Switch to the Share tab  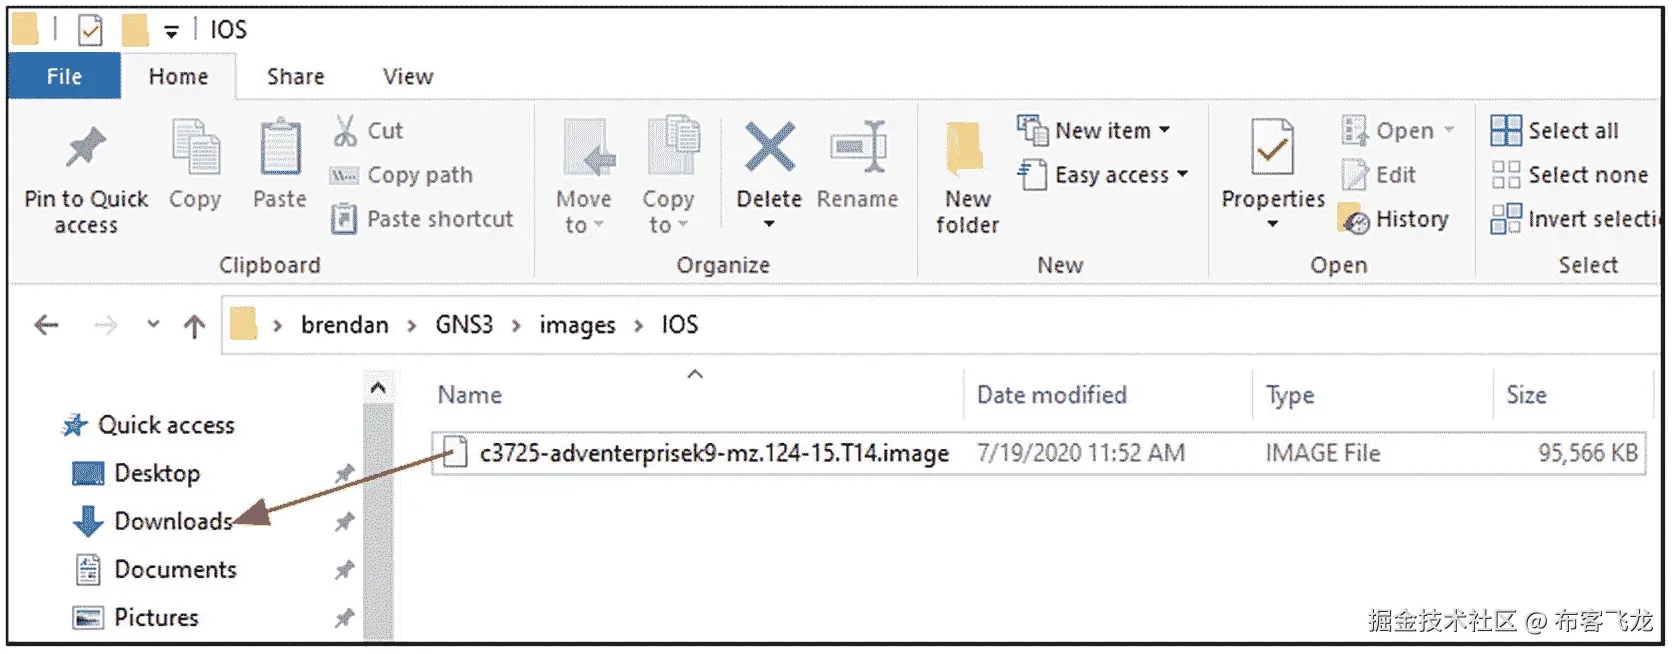(x=293, y=76)
